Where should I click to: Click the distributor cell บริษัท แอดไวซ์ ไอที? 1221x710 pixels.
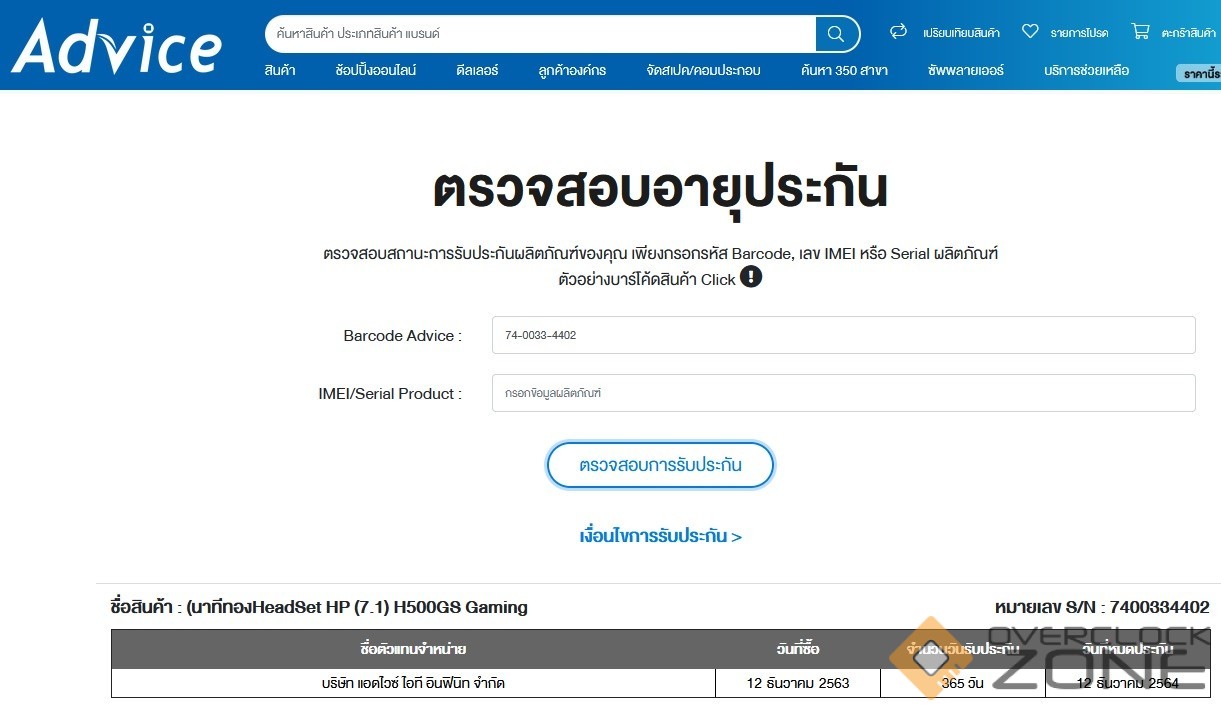point(413,683)
